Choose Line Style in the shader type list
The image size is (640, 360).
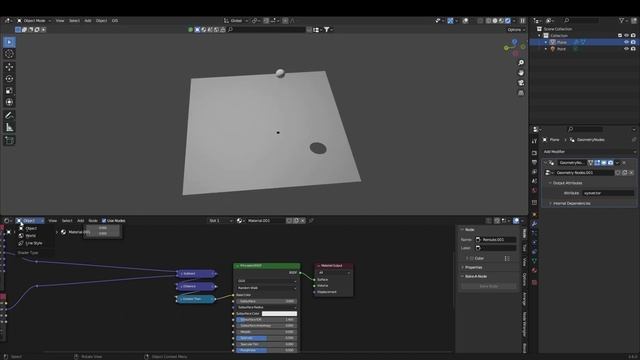click(x=34, y=243)
